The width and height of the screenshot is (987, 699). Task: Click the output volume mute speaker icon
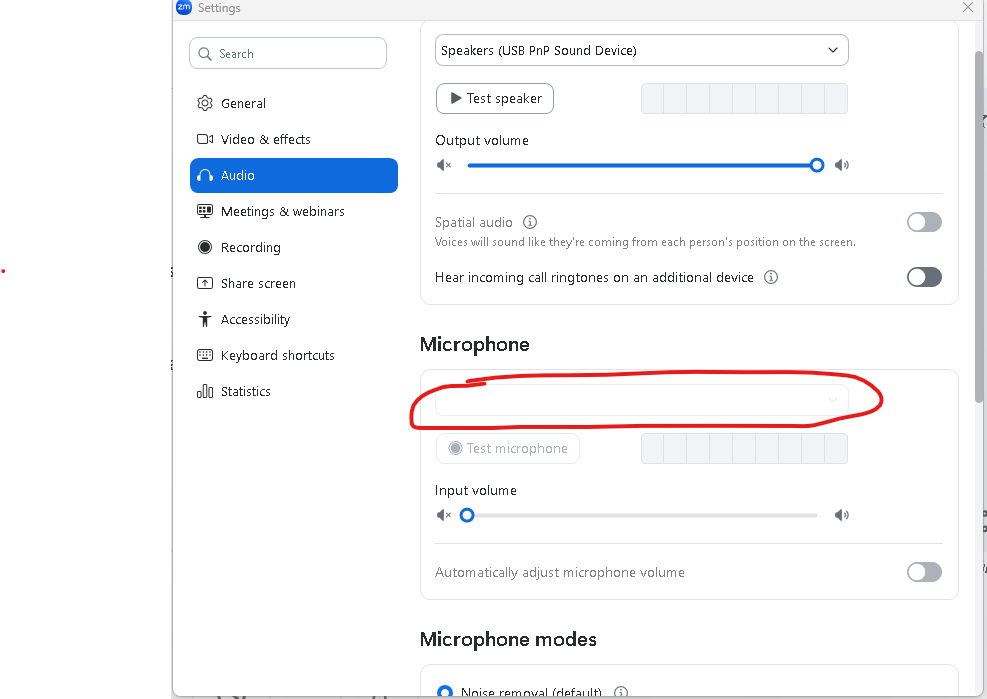[x=444, y=165]
